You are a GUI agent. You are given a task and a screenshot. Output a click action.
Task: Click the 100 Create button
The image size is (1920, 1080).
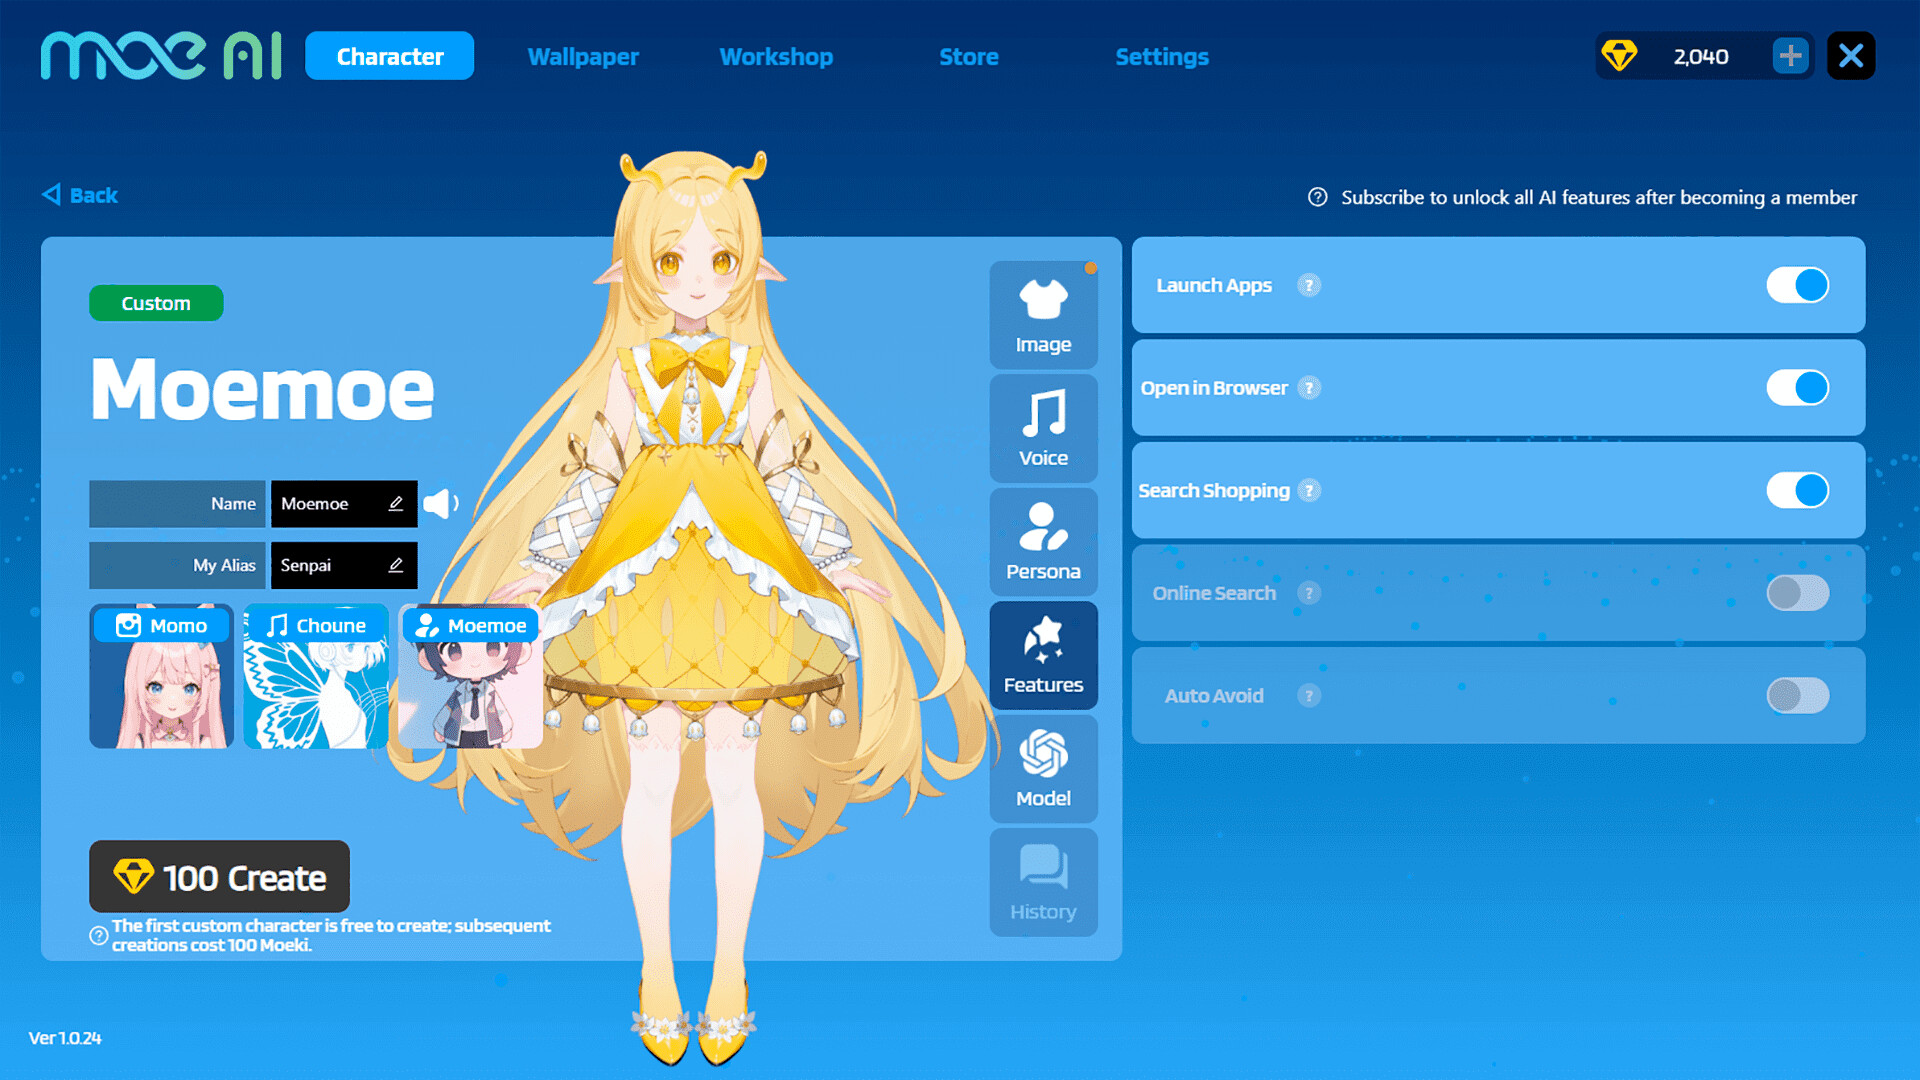click(x=219, y=877)
